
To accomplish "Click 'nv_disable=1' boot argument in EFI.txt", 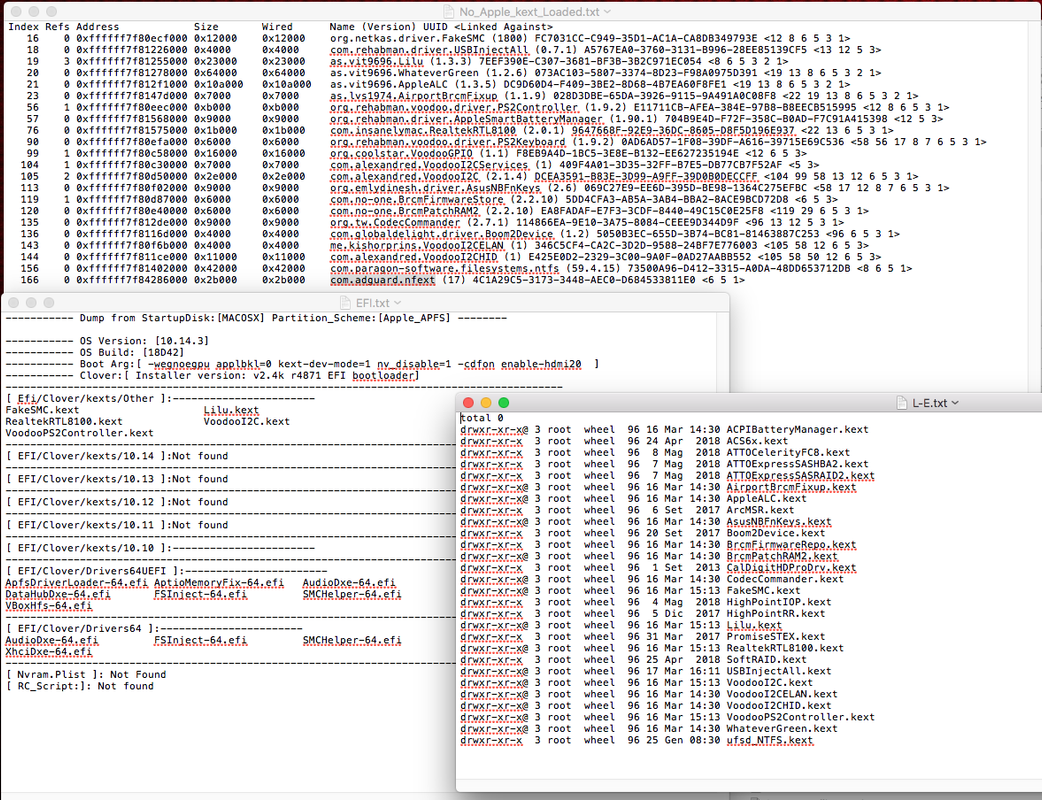I will [414, 364].
